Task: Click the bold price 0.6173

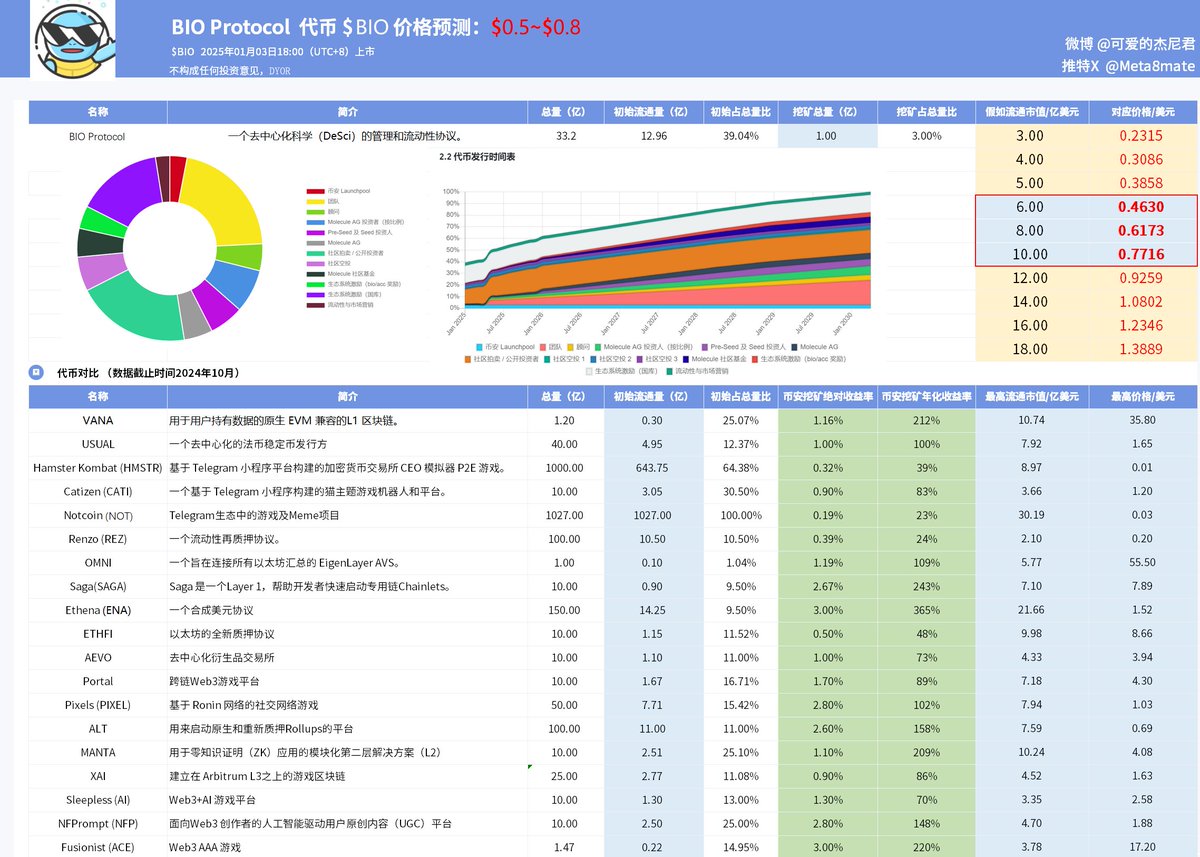Action: point(1141,231)
